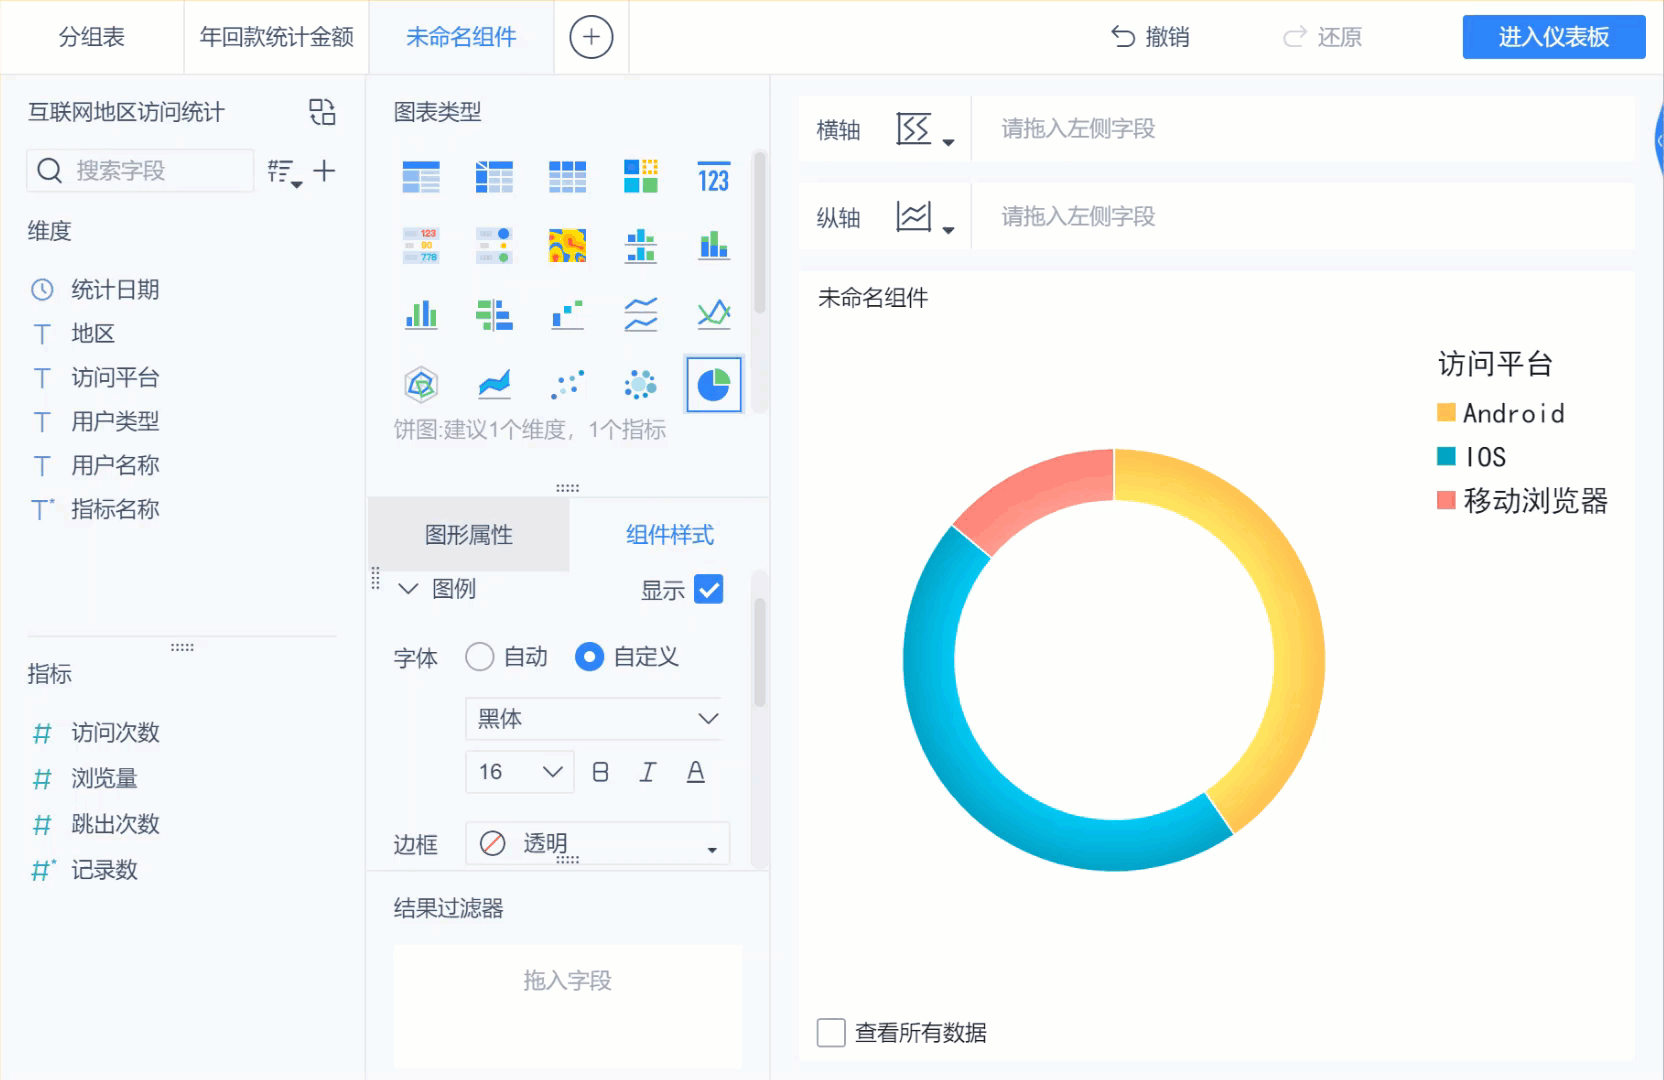This screenshot has width=1664, height=1080.
Task: Select the 记录数 measure field
Action: (104, 871)
